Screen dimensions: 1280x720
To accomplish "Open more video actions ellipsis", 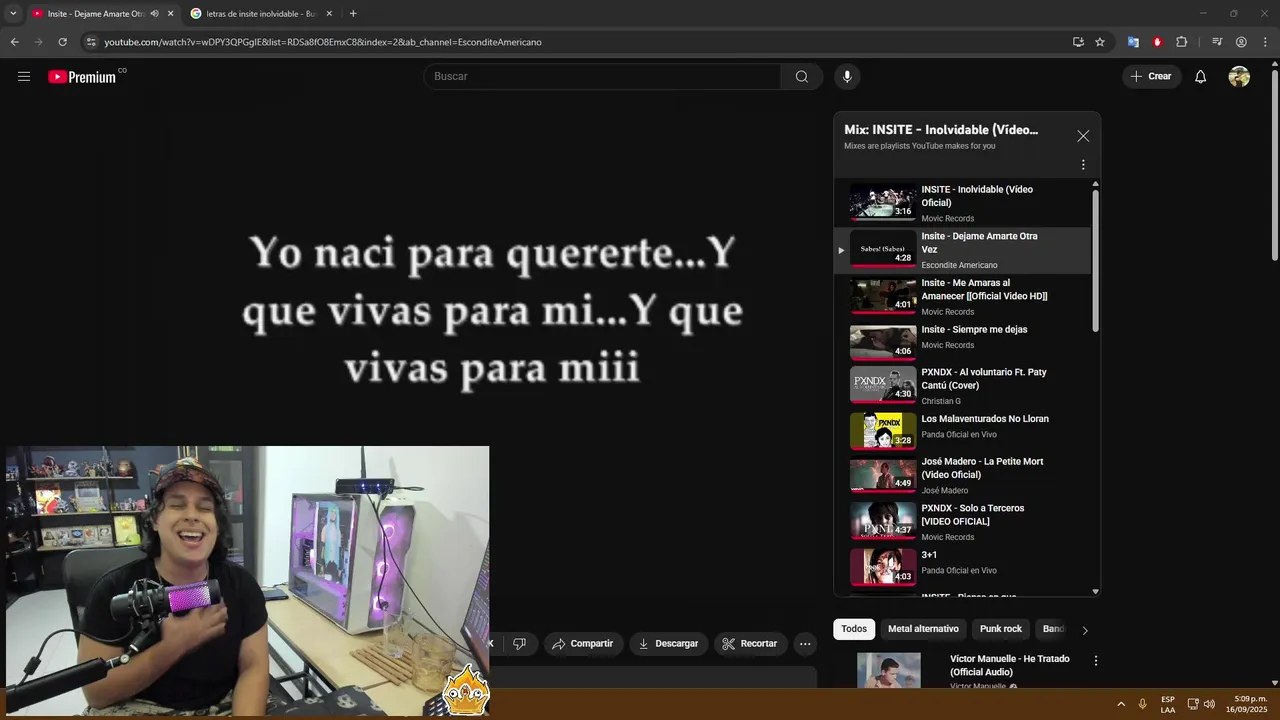I will click(x=805, y=644).
